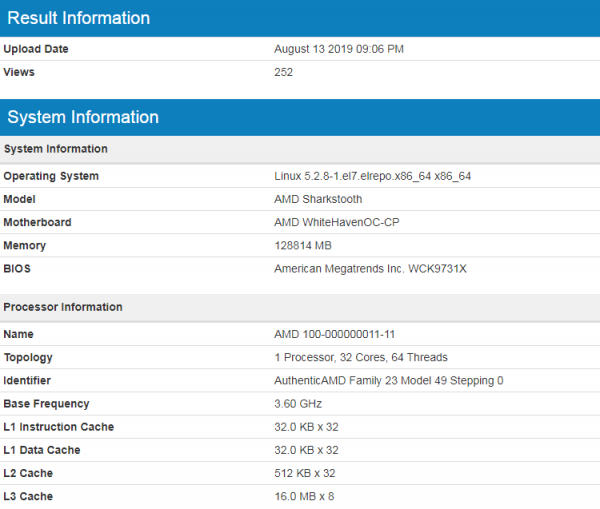Screen dimensions: 600x509
Task: Select the 128814 MB memory value
Action: 302,245
